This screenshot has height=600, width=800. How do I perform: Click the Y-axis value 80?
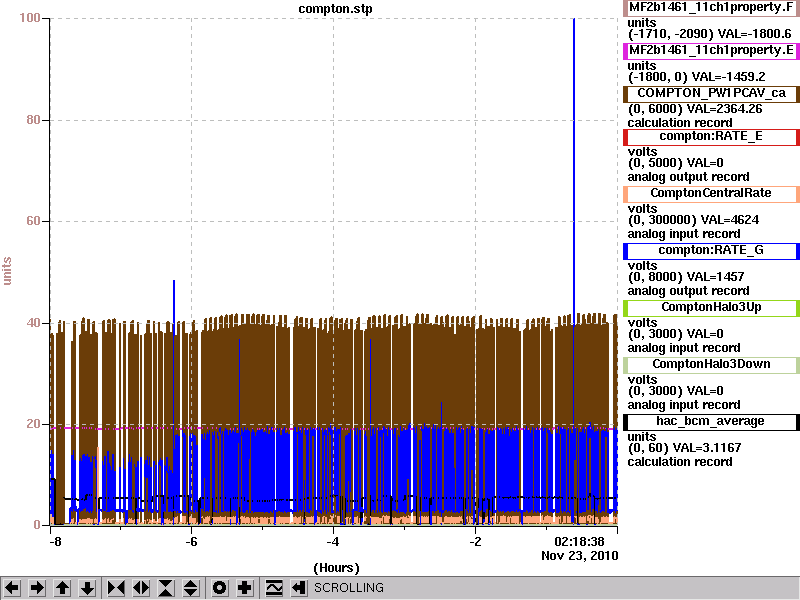(x=33, y=120)
